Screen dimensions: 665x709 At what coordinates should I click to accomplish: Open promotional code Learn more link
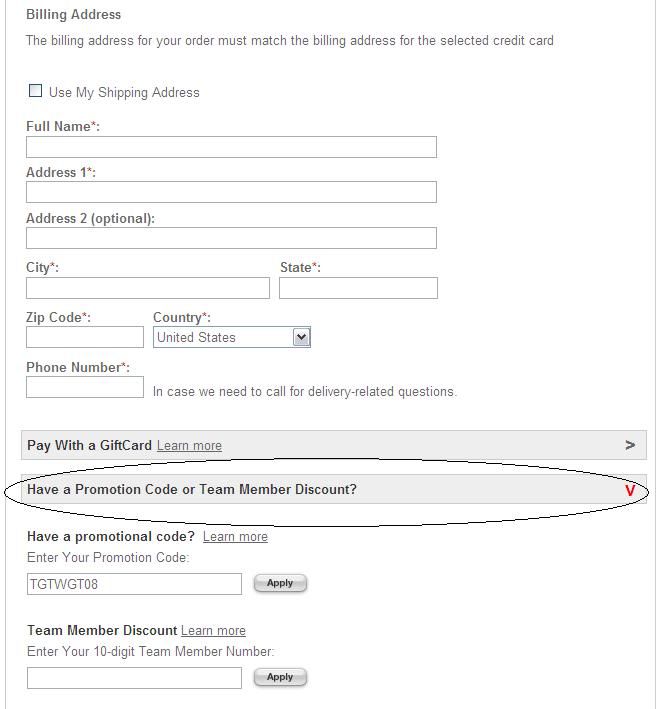coord(235,536)
